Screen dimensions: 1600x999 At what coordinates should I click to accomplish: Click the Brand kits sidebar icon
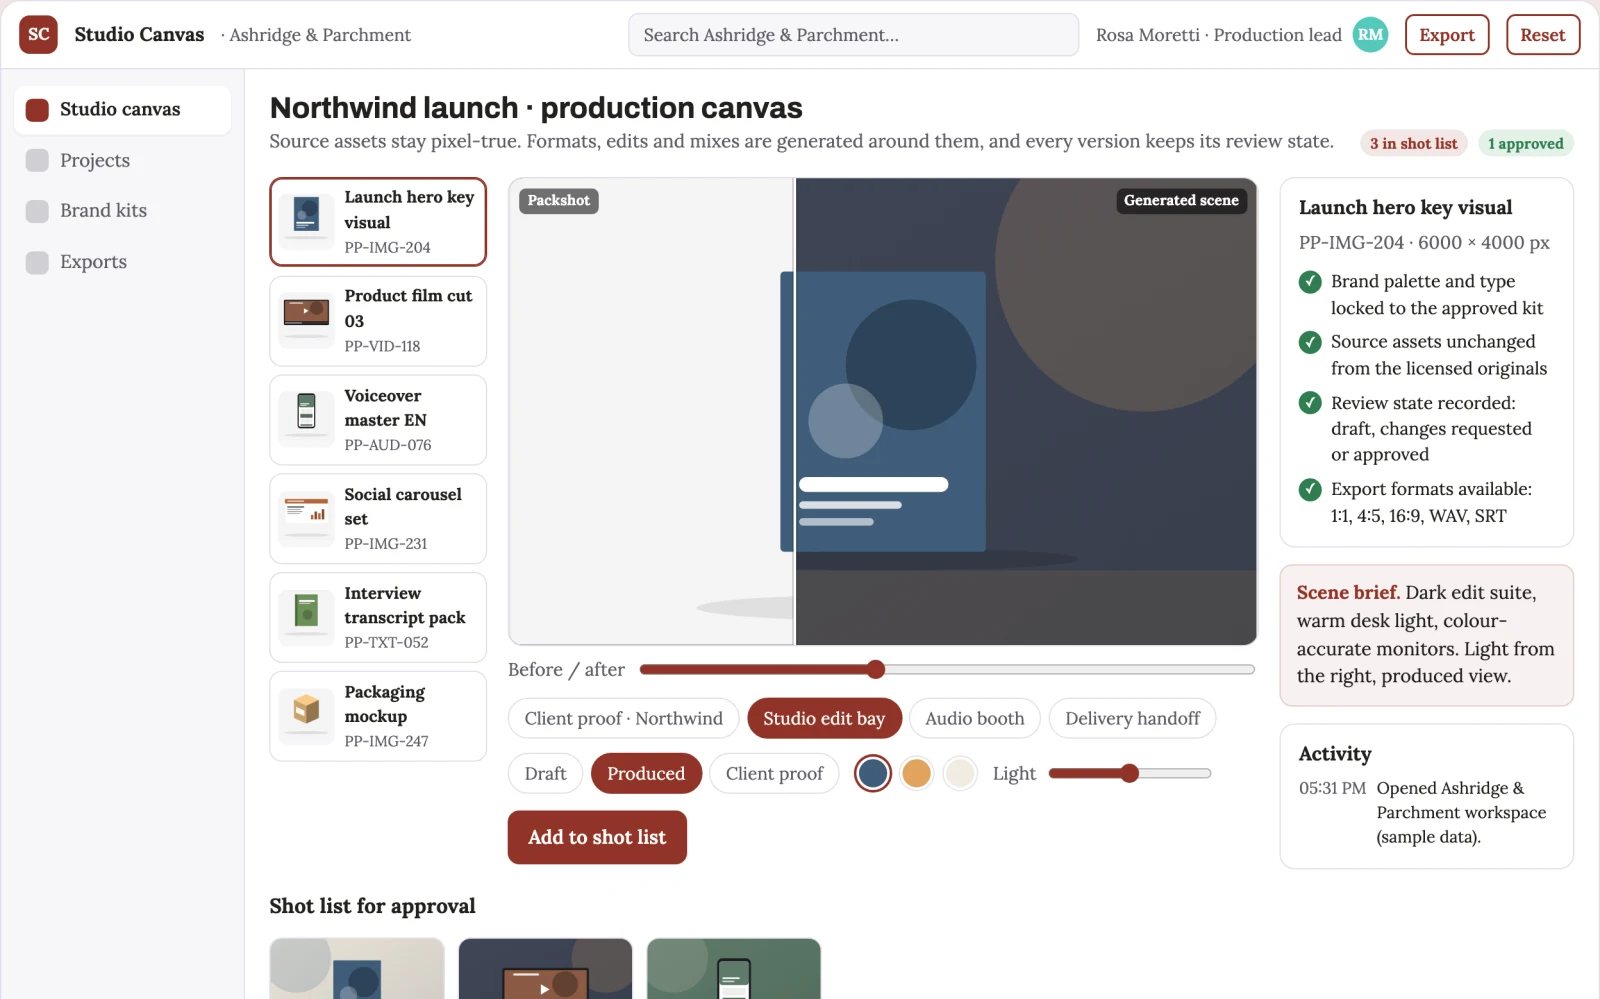tap(37, 211)
